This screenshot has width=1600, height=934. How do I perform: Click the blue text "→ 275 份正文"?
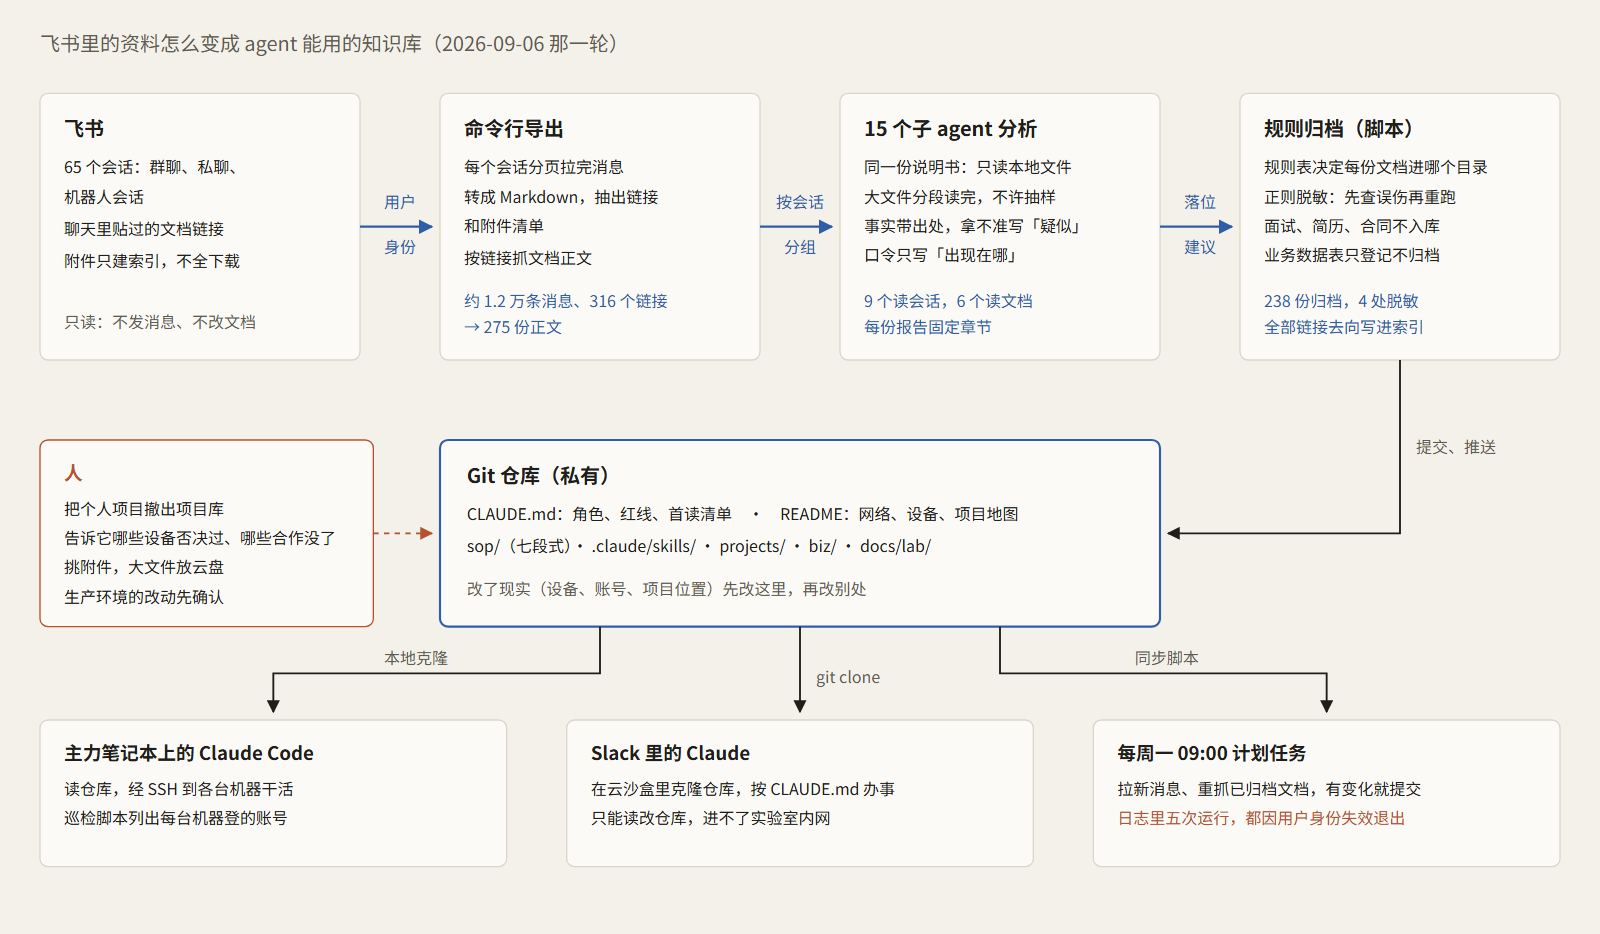(x=513, y=327)
